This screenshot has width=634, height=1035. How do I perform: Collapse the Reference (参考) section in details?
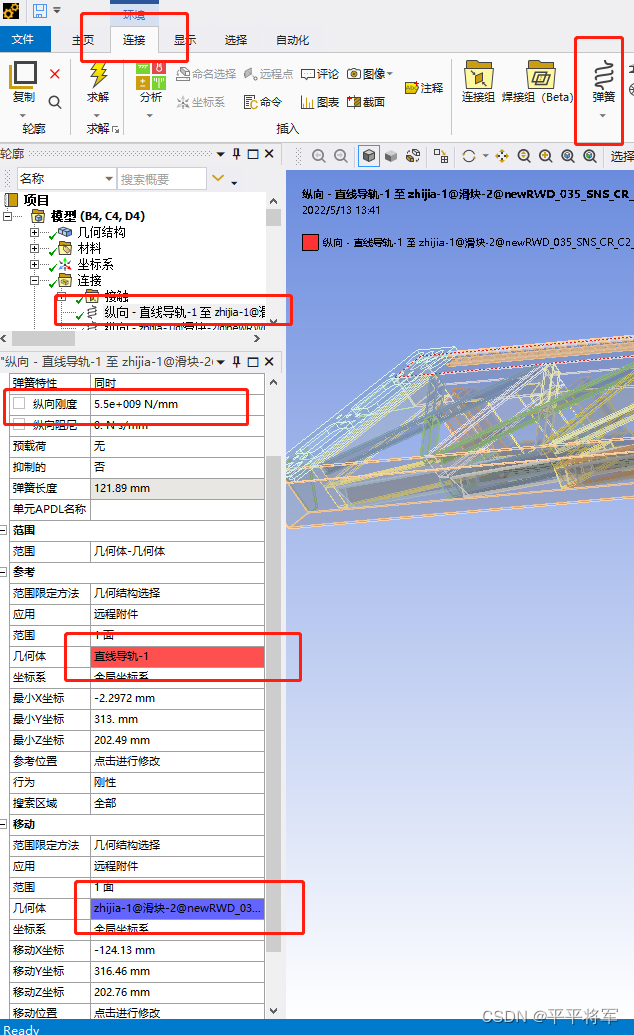click(x=4, y=572)
